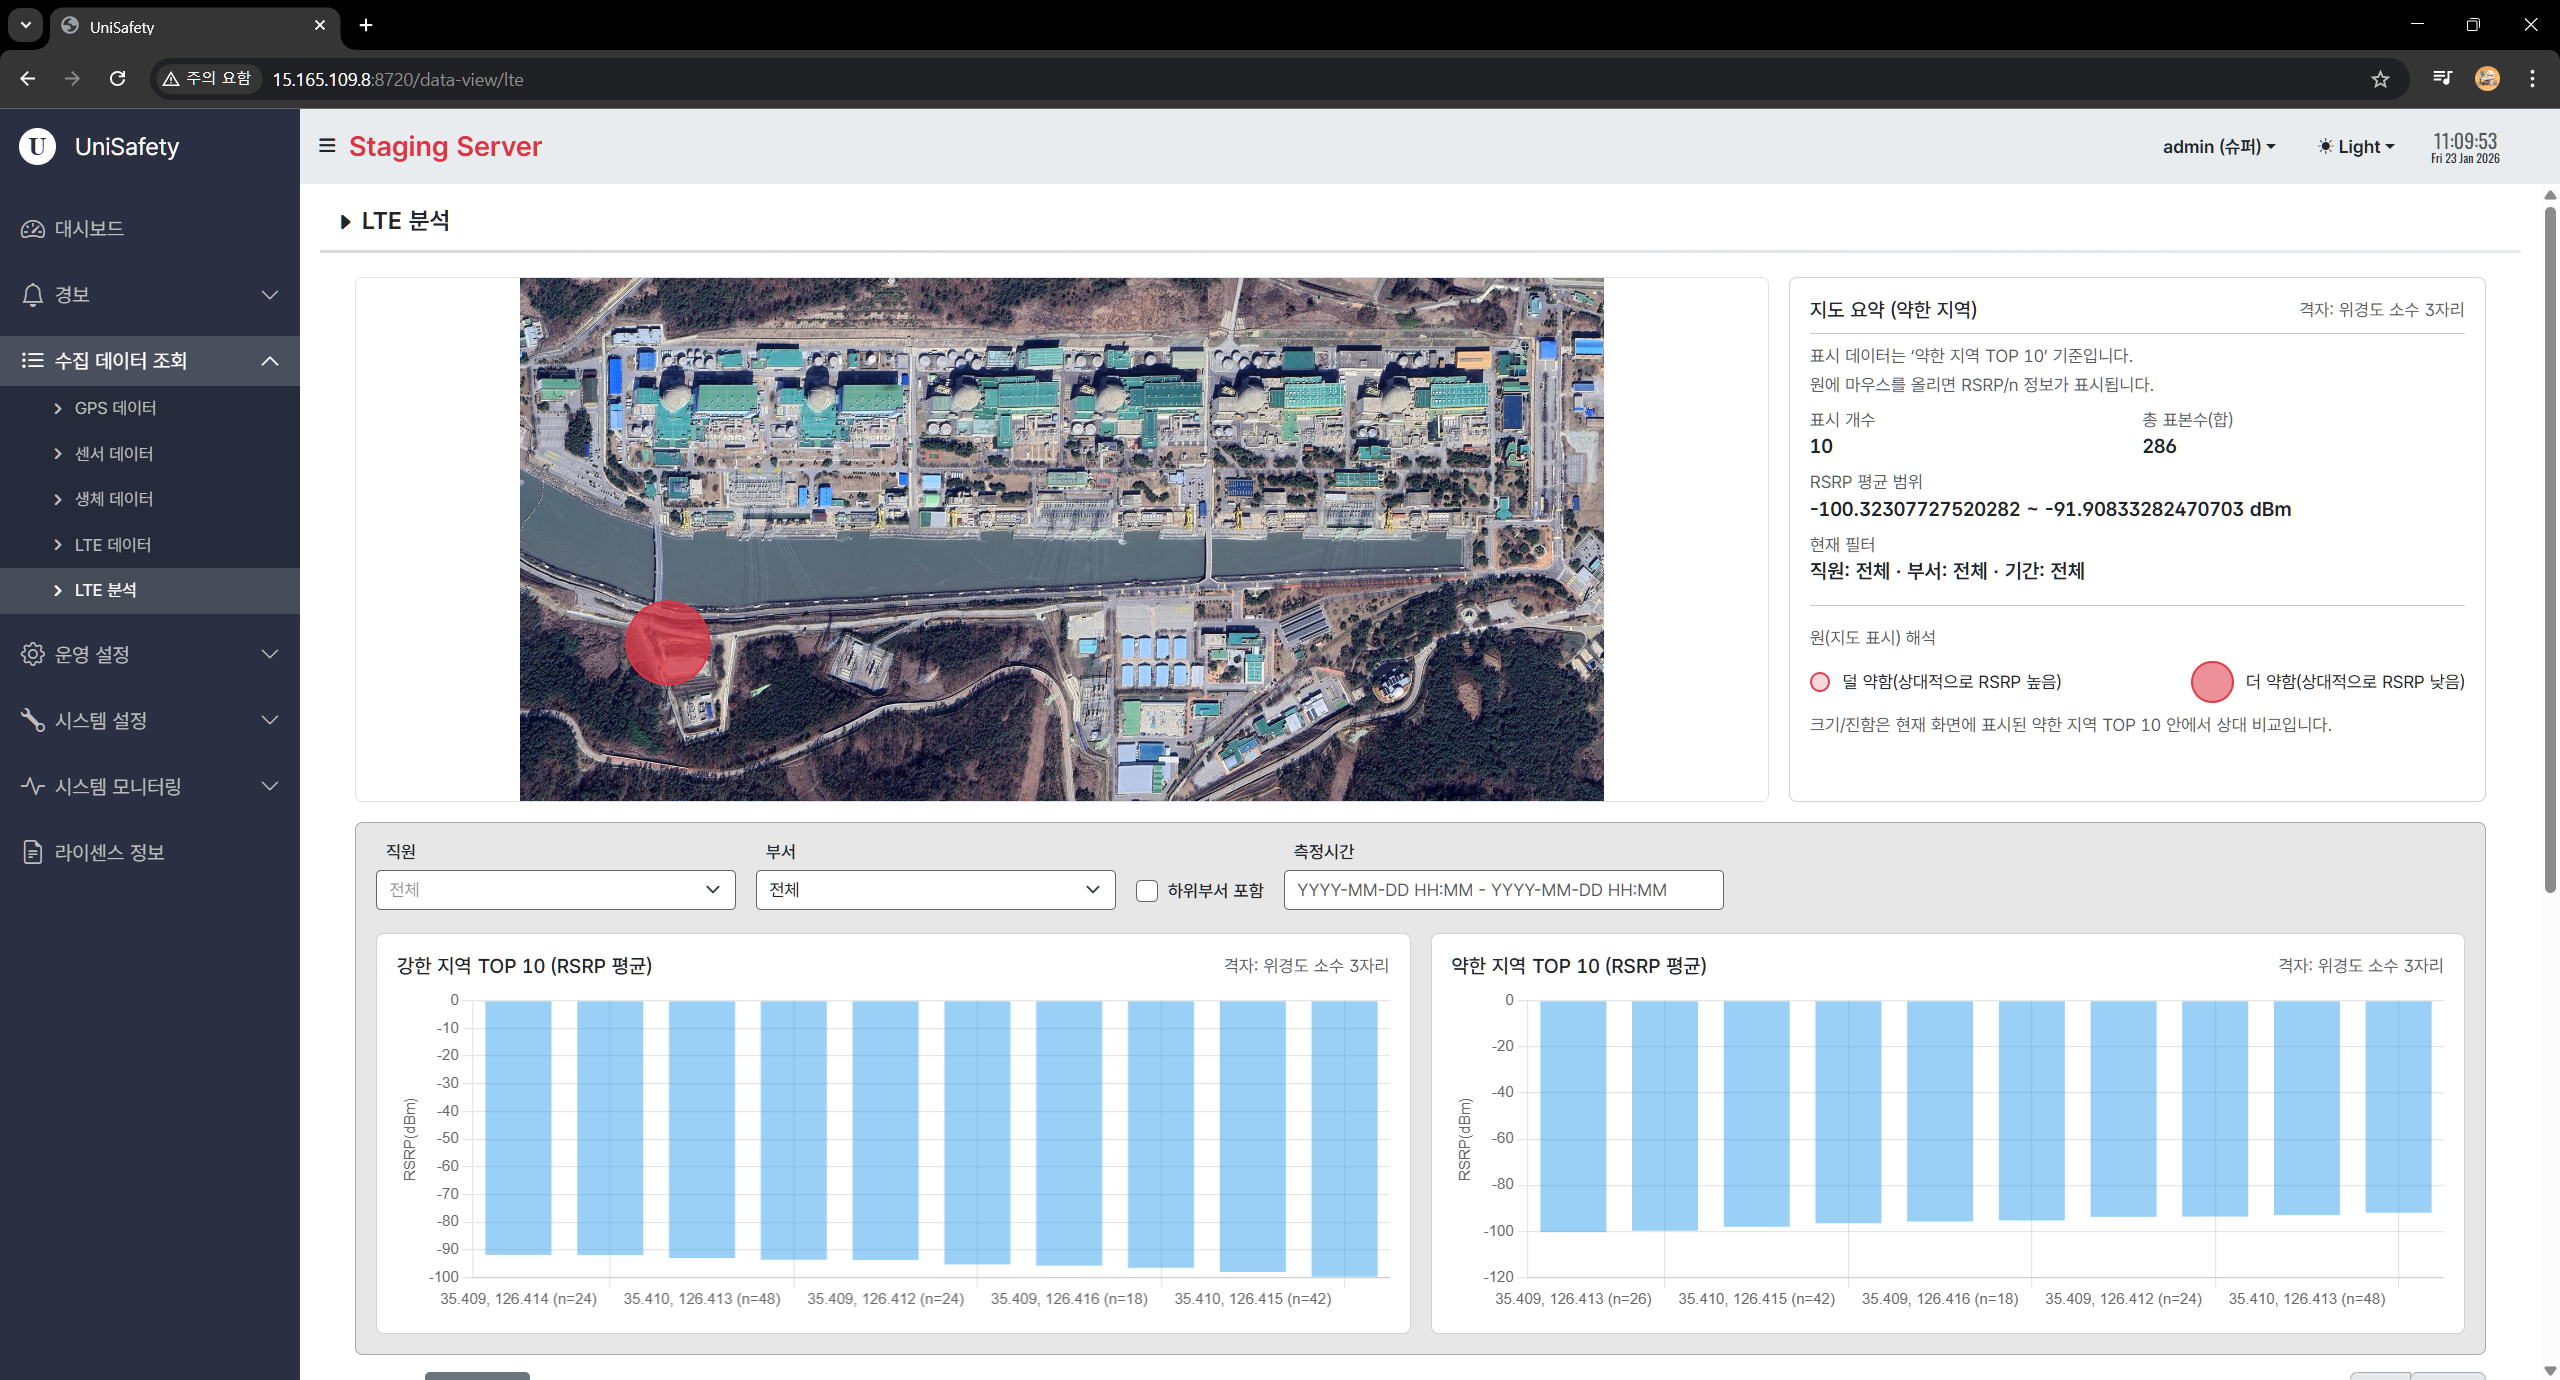Click the 시스템 설정 wrench icon
The height and width of the screenshot is (1380, 2560).
point(33,720)
